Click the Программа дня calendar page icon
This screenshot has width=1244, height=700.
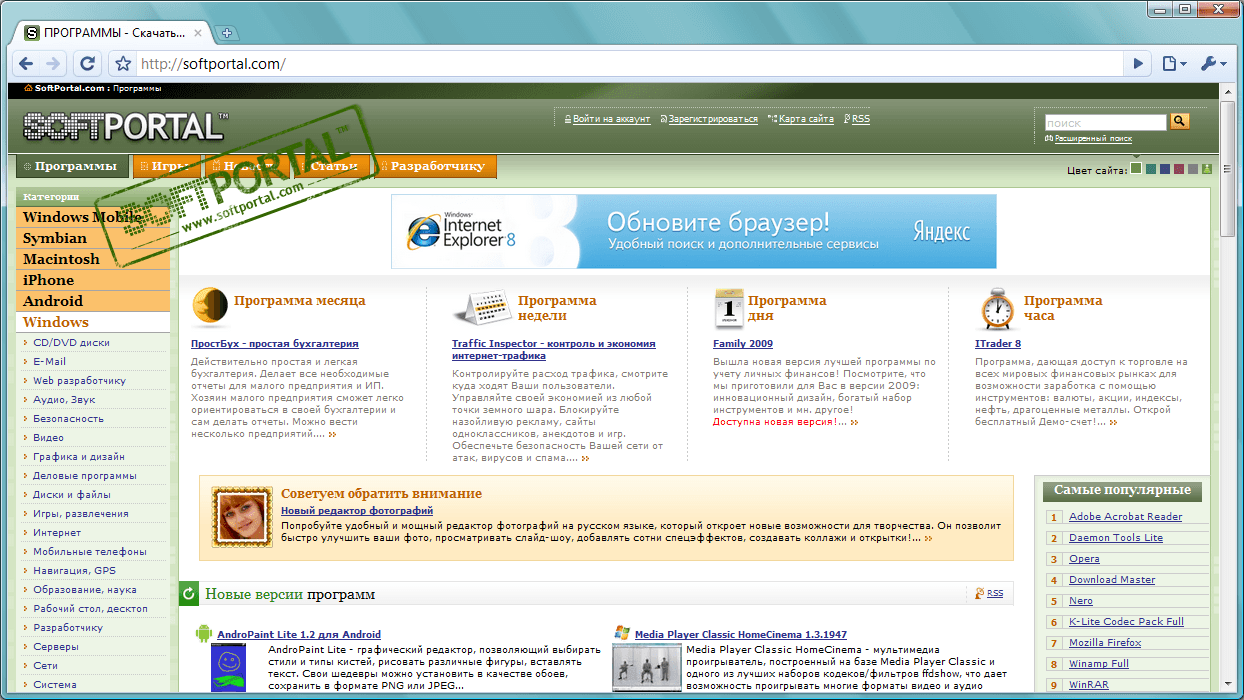pos(728,309)
